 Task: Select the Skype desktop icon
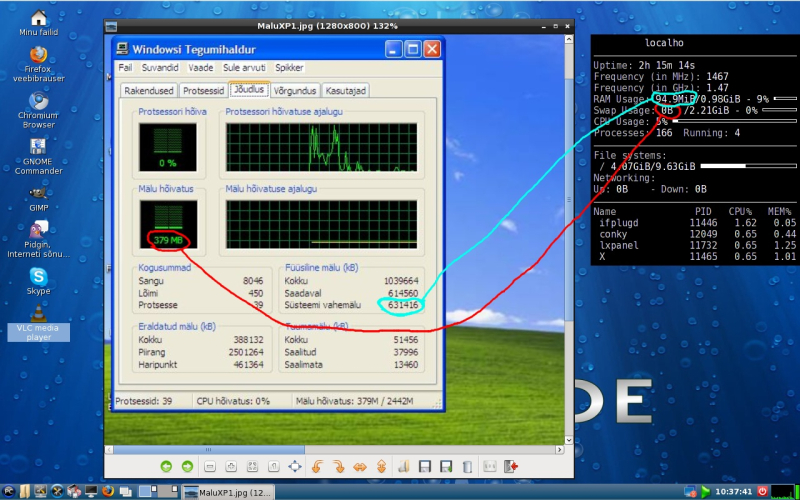tap(39, 282)
